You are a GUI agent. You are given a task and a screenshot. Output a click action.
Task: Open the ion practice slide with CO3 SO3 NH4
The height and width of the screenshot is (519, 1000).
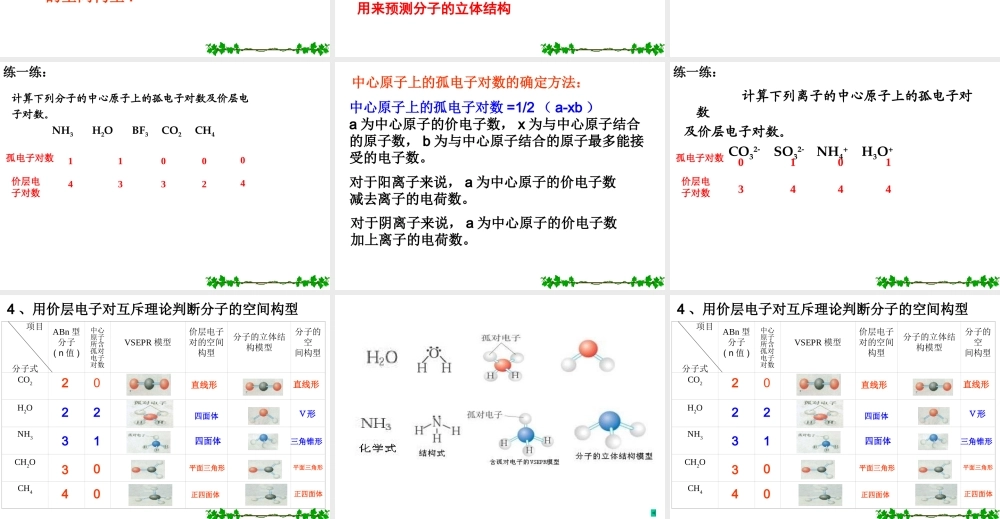835,175
